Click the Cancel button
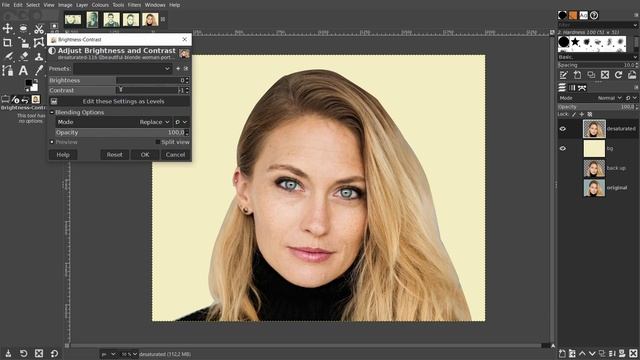This screenshot has width=640, height=360. [x=176, y=155]
